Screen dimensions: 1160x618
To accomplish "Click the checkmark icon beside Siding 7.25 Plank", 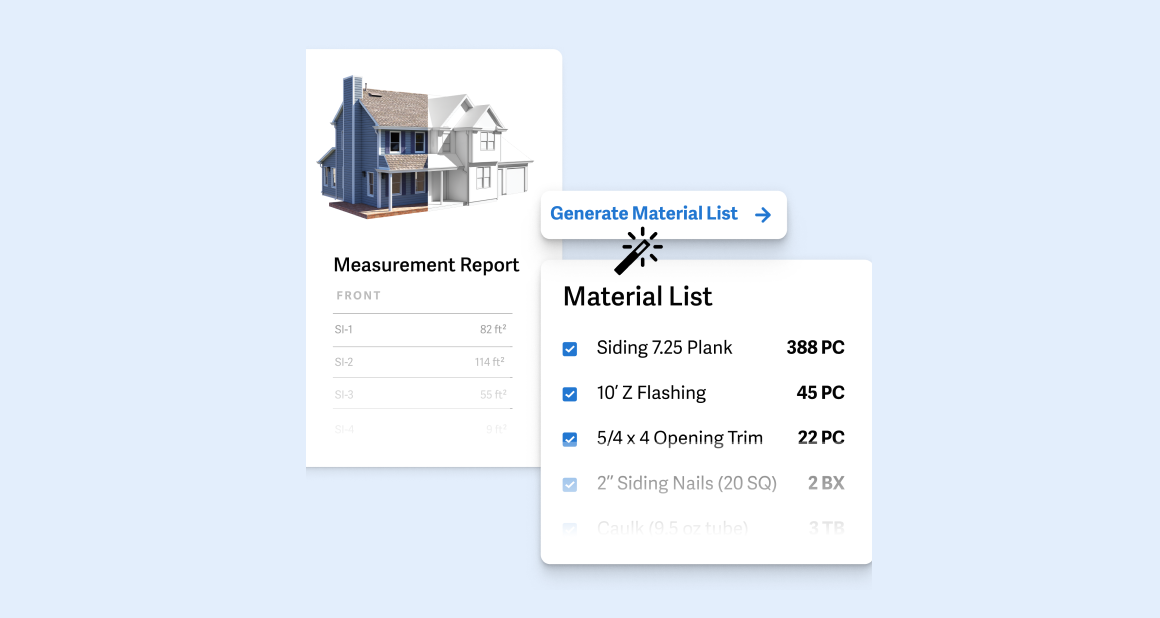I will [570, 348].
